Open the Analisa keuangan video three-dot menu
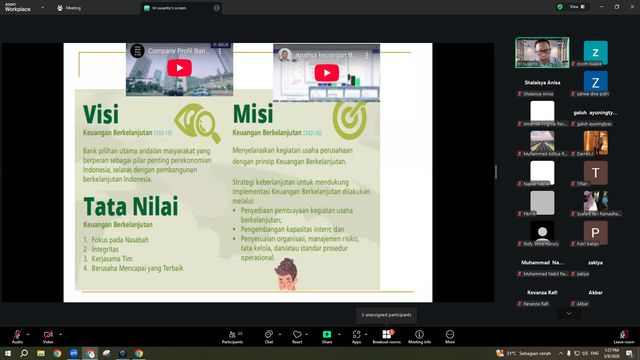Screen dimensions: 640x360 (367, 55)
